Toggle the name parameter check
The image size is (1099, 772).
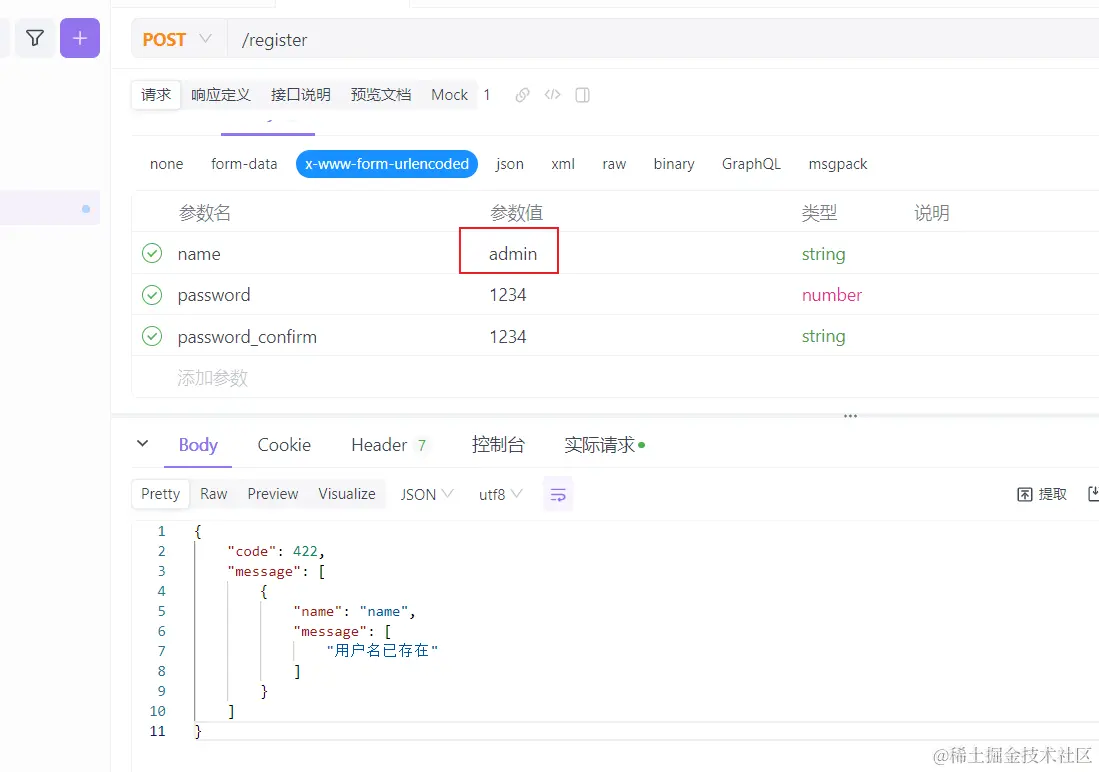coord(152,253)
